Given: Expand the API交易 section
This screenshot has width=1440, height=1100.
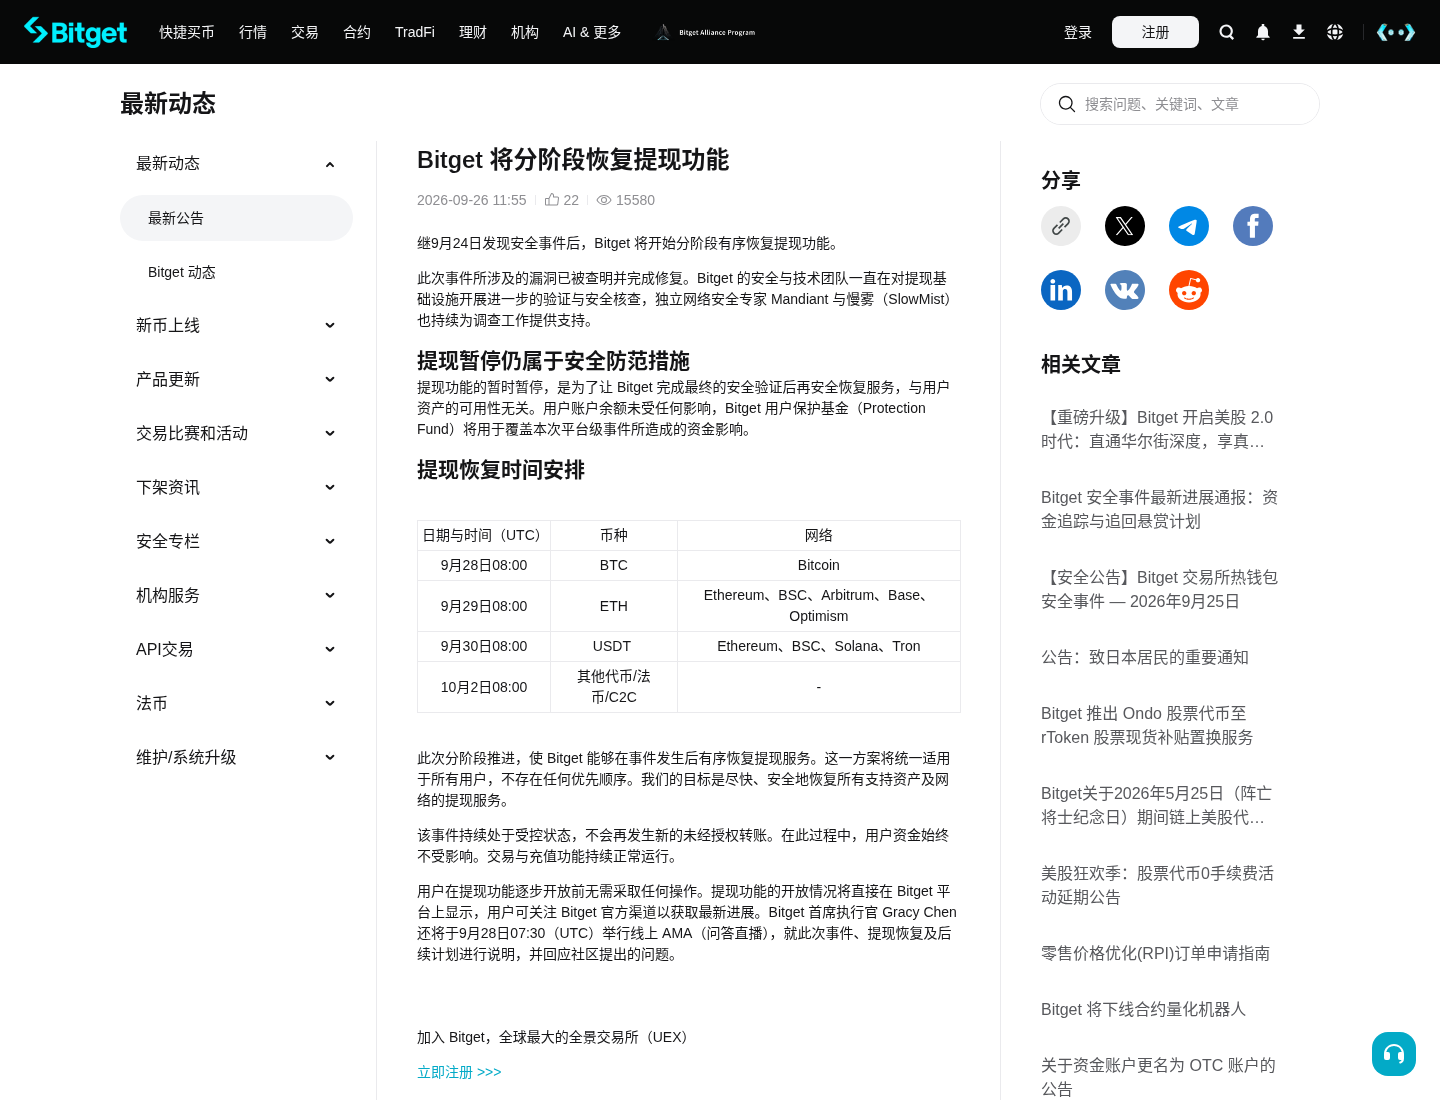Looking at the screenshot, I should coord(330,650).
